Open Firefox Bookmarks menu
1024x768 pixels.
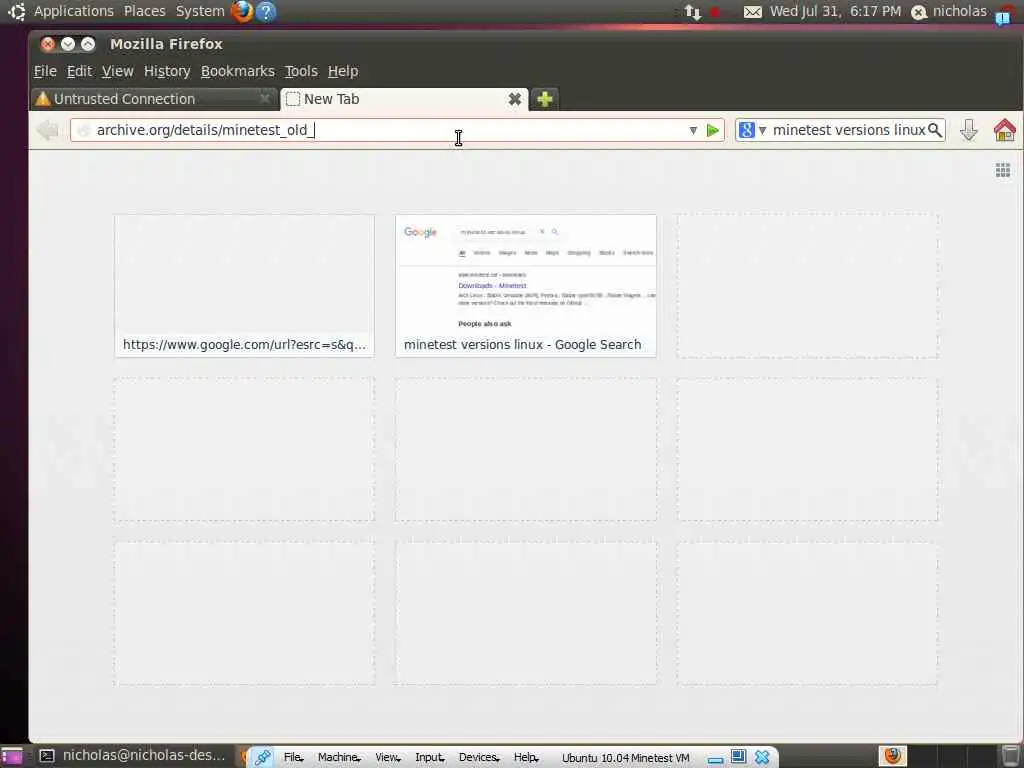pos(238,71)
